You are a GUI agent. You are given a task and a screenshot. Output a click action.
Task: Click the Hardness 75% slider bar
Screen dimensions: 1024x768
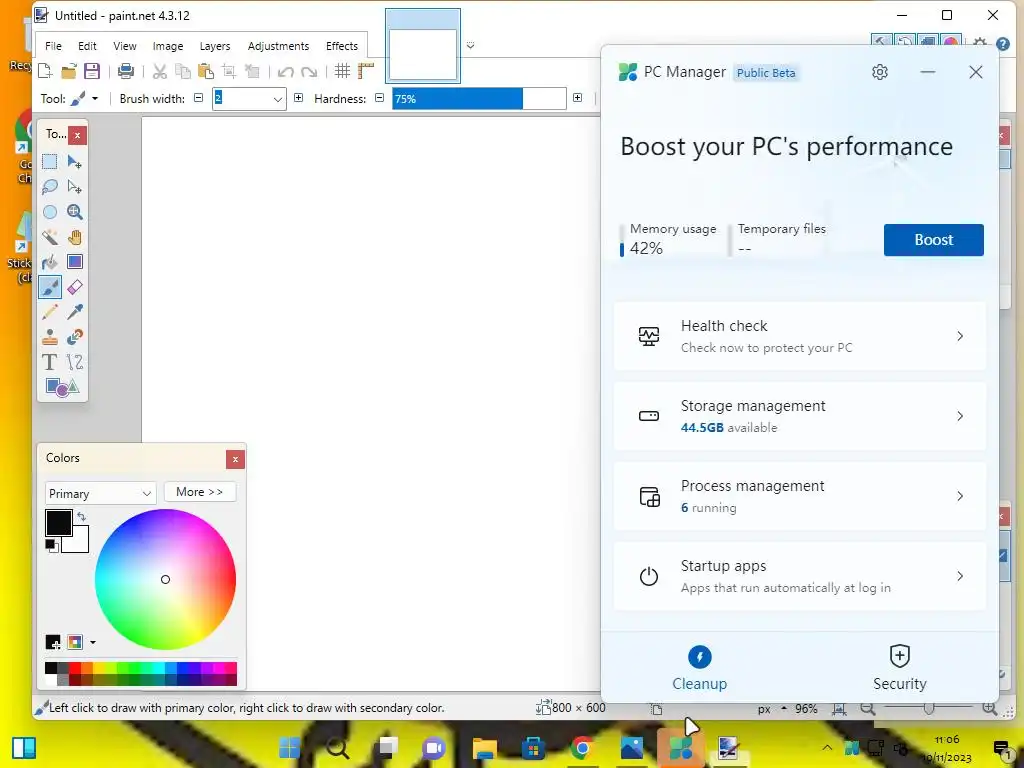click(479, 99)
